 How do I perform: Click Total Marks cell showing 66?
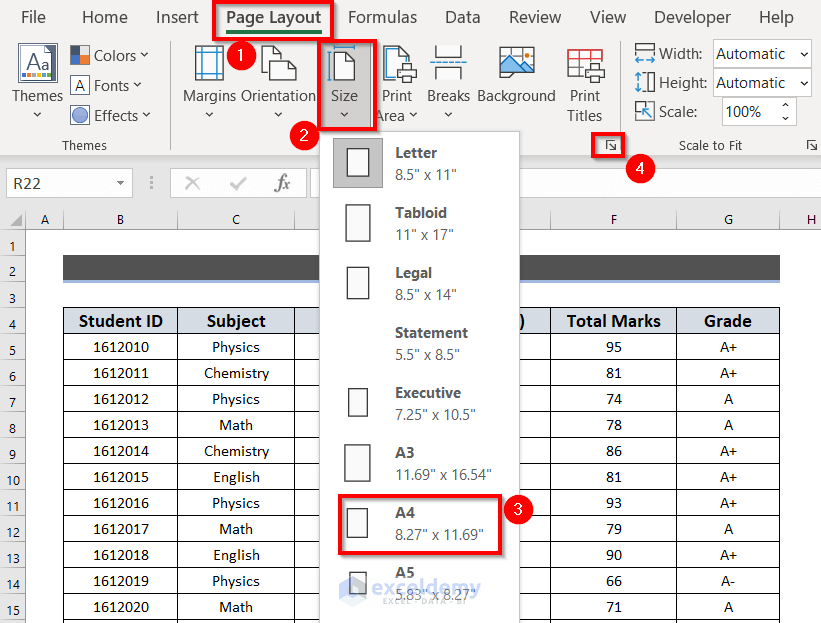(614, 581)
